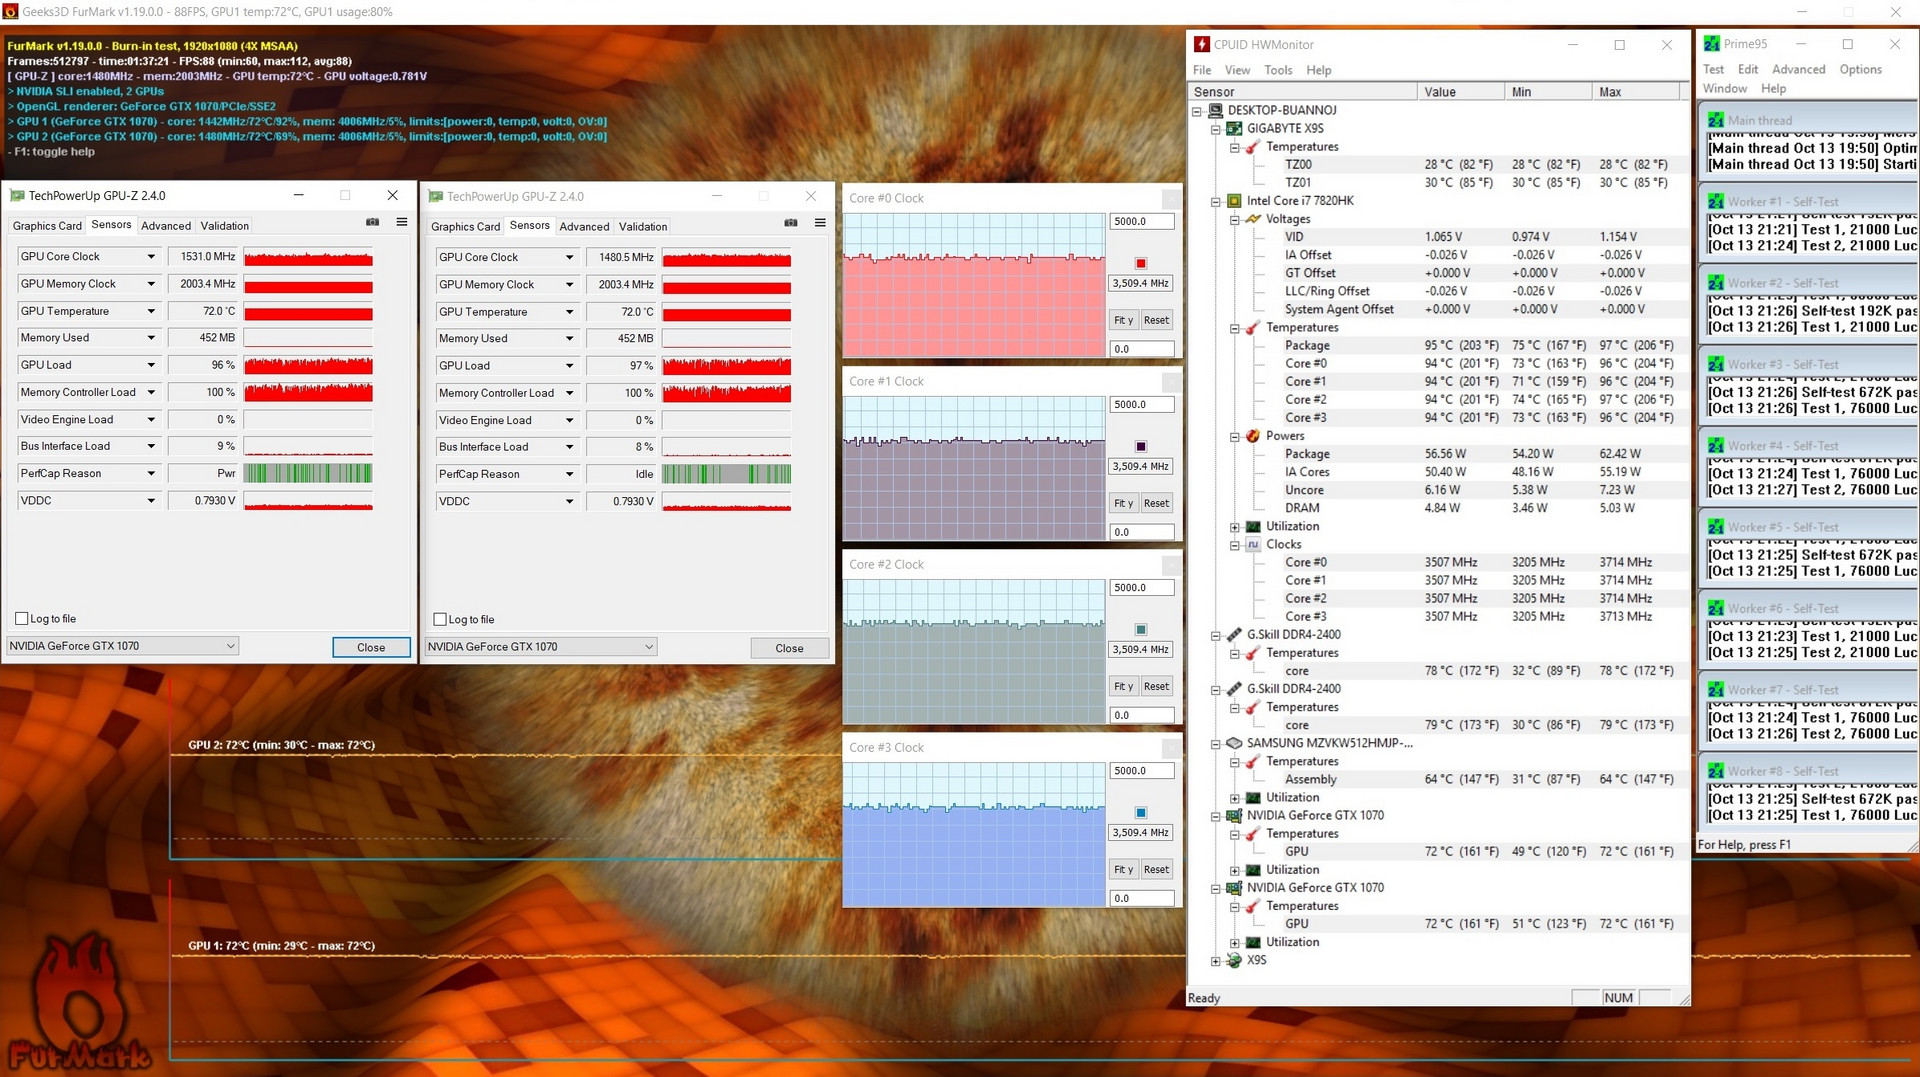
Task: Open the Tools menu in HWMonitor
Action: (1278, 70)
